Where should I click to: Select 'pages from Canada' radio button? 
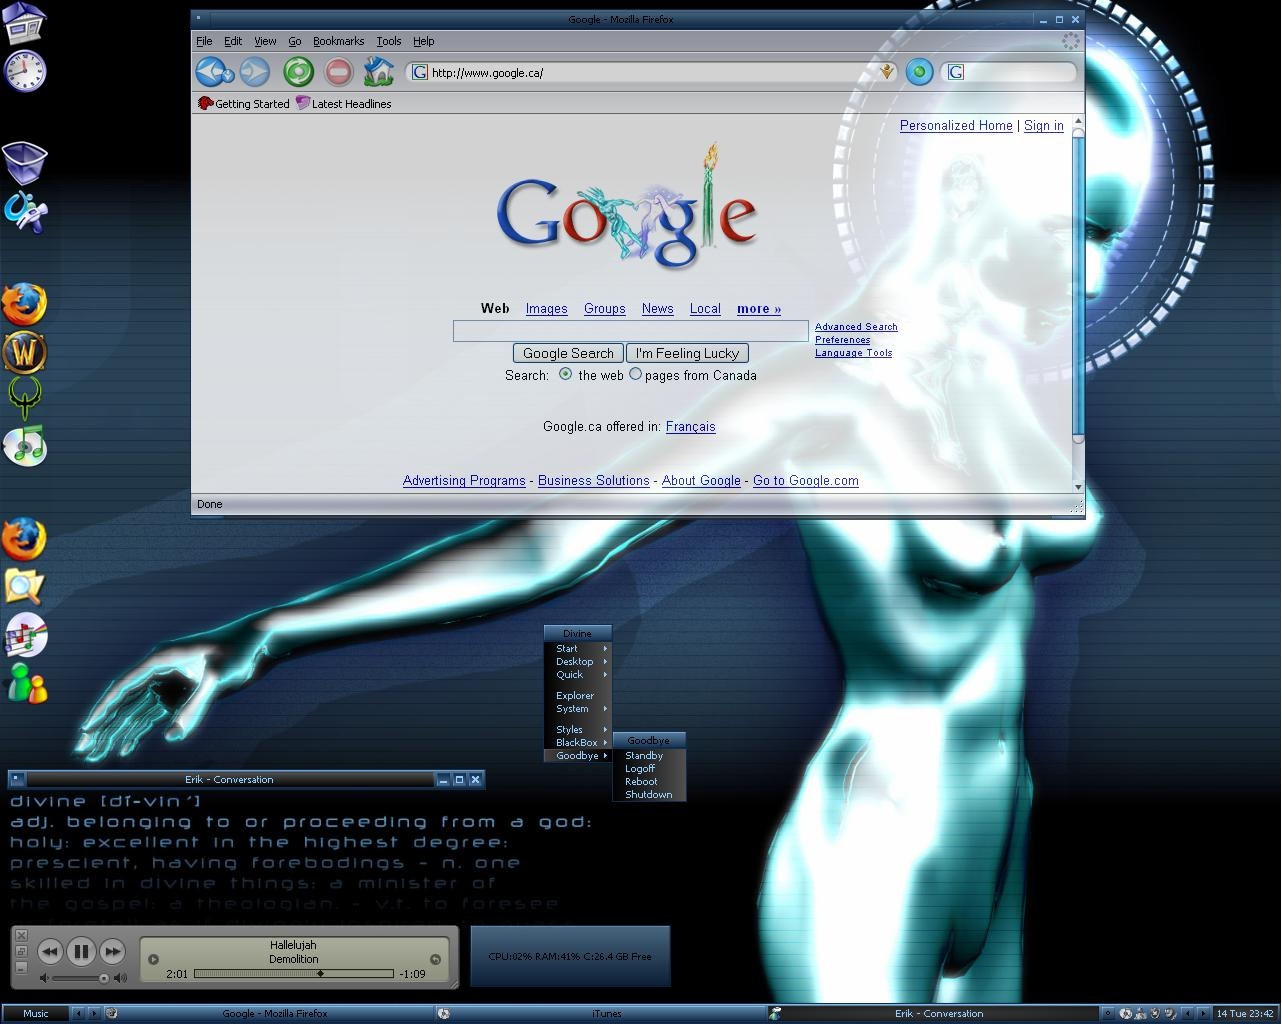coord(635,374)
